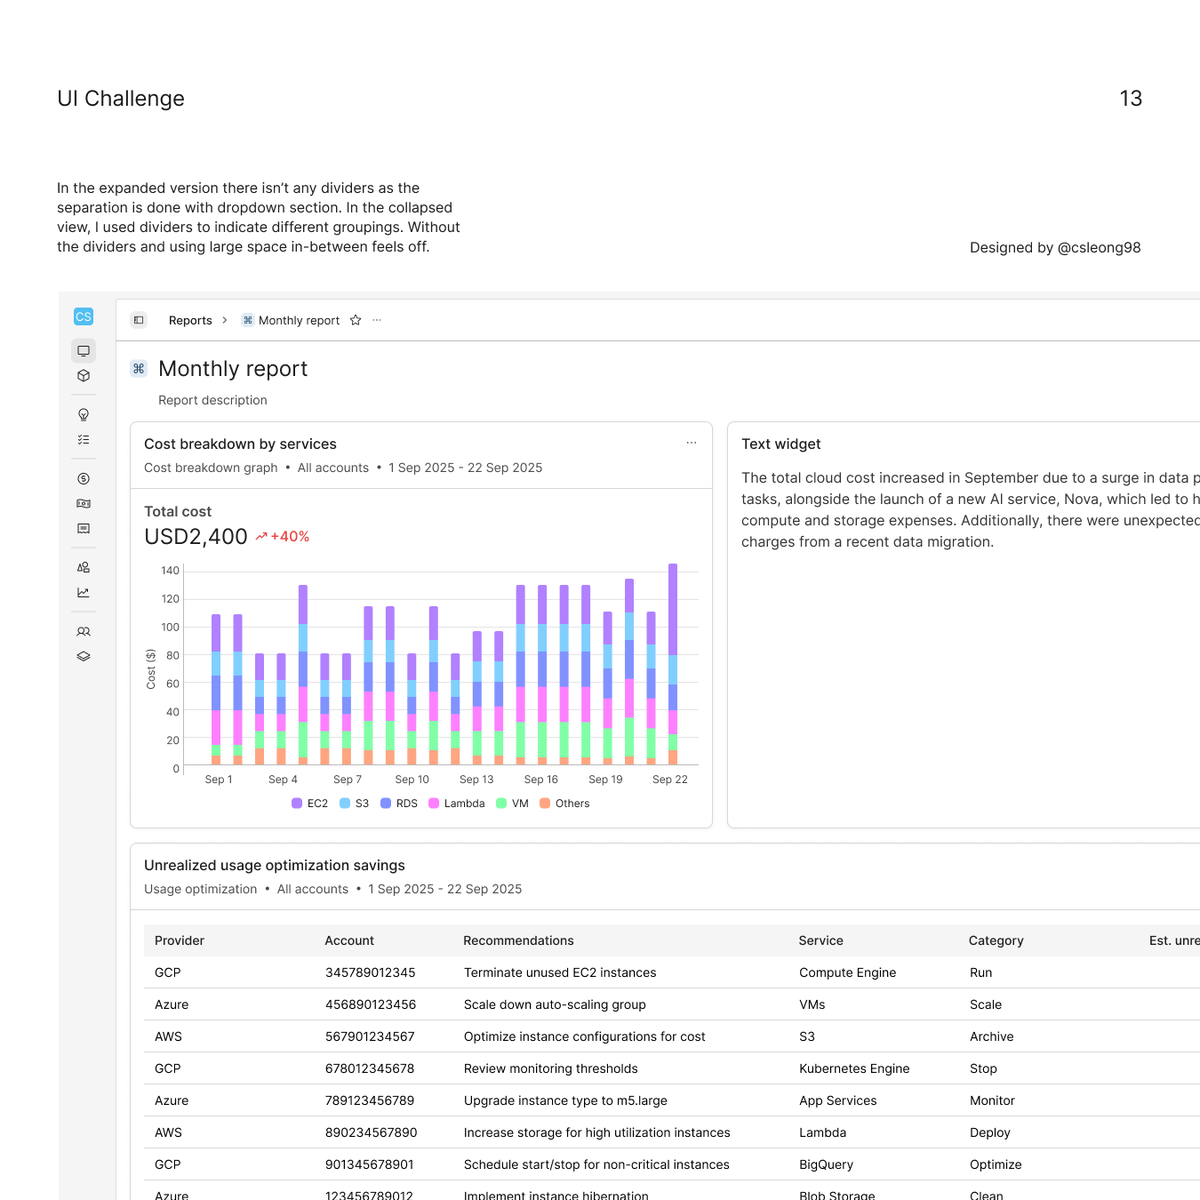The height and width of the screenshot is (1200, 1200).
Task: Click the Monthly report page title
Action: point(233,369)
